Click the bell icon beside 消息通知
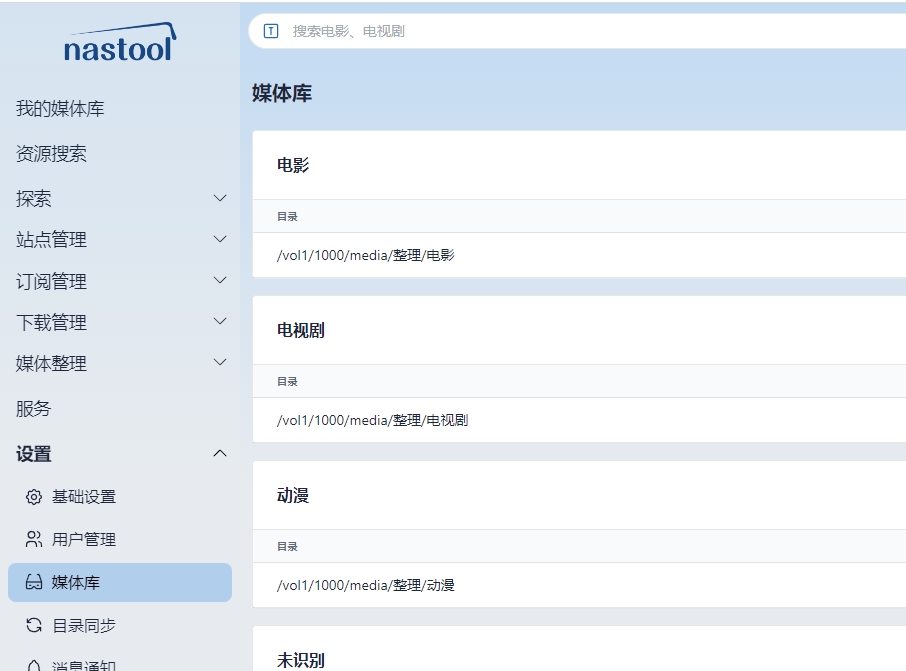The image size is (906, 671). (x=34, y=666)
